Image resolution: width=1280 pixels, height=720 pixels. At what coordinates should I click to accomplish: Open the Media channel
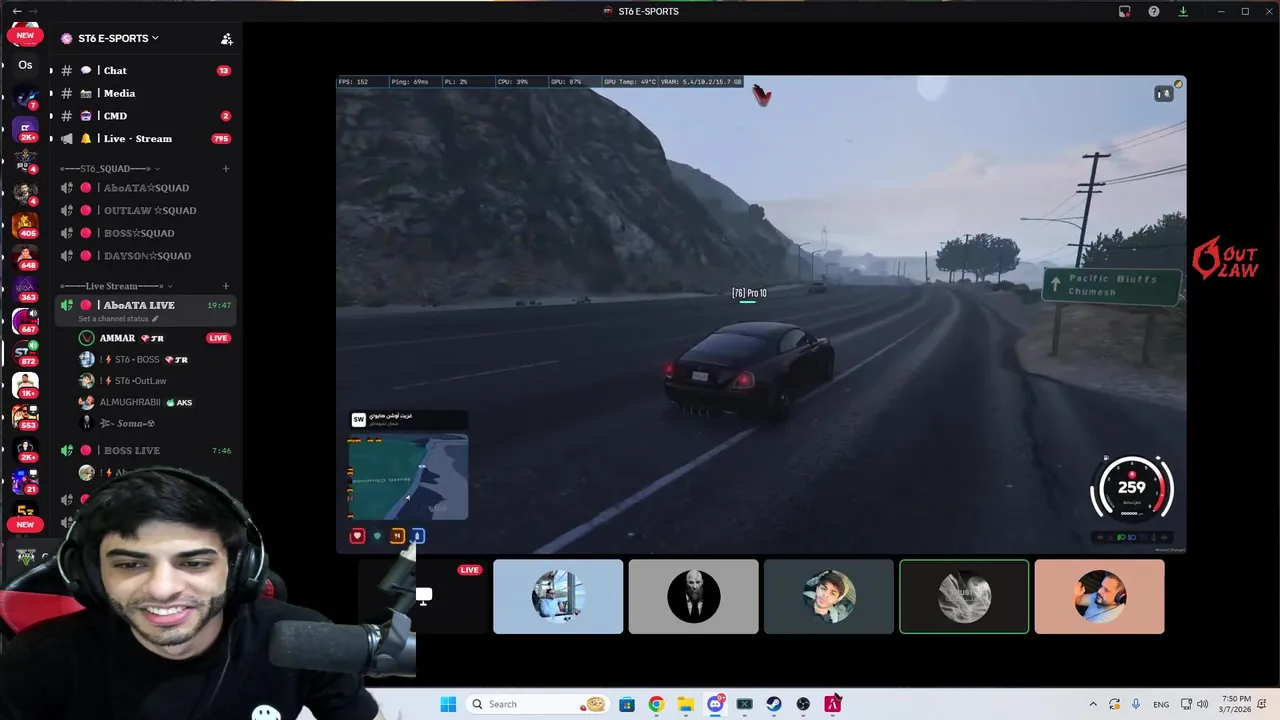coord(146,93)
